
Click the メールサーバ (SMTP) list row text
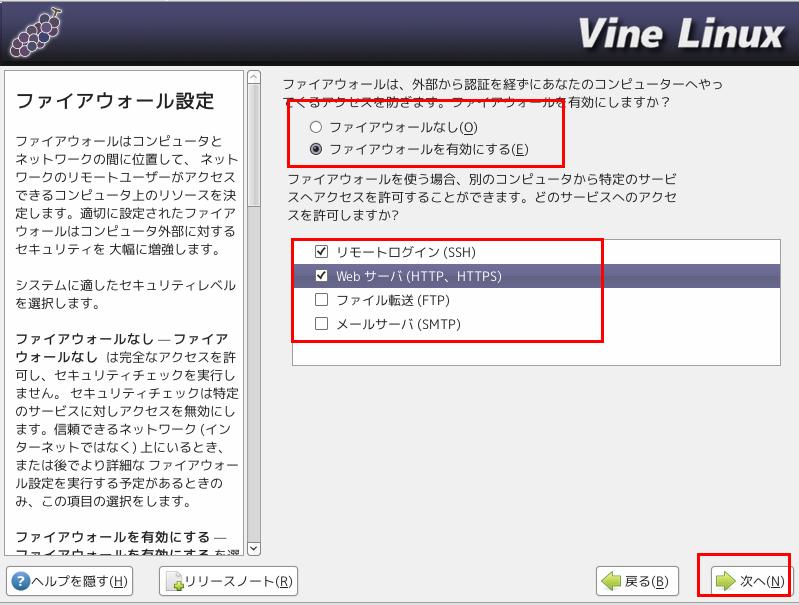[398, 324]
